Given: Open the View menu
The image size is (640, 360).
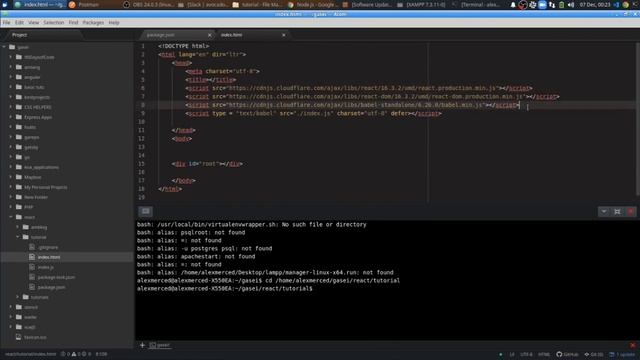Looking at the screenshot, I should pos(33,22).
